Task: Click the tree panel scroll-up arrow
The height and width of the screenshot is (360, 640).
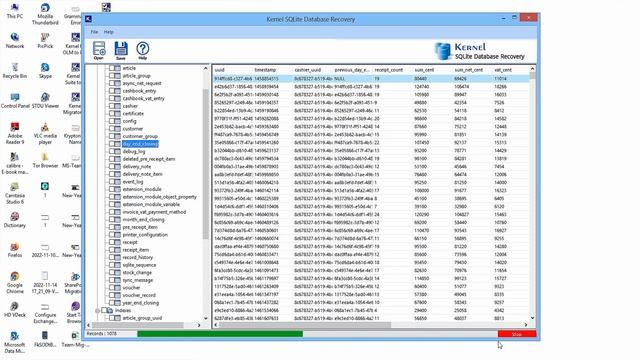Action: coord(205,69)
